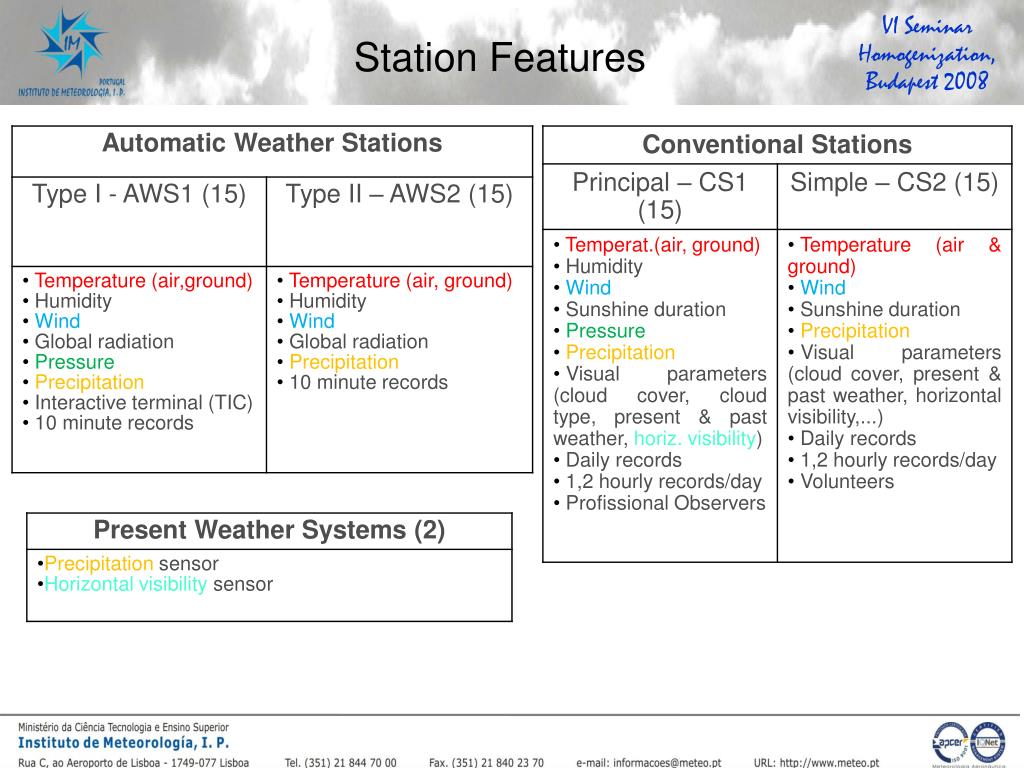The width and height of the screenshot is (1024, 768).
Task: Open the informacoes@meteo.pt e-mail address
Action: [x=667, y=762]
